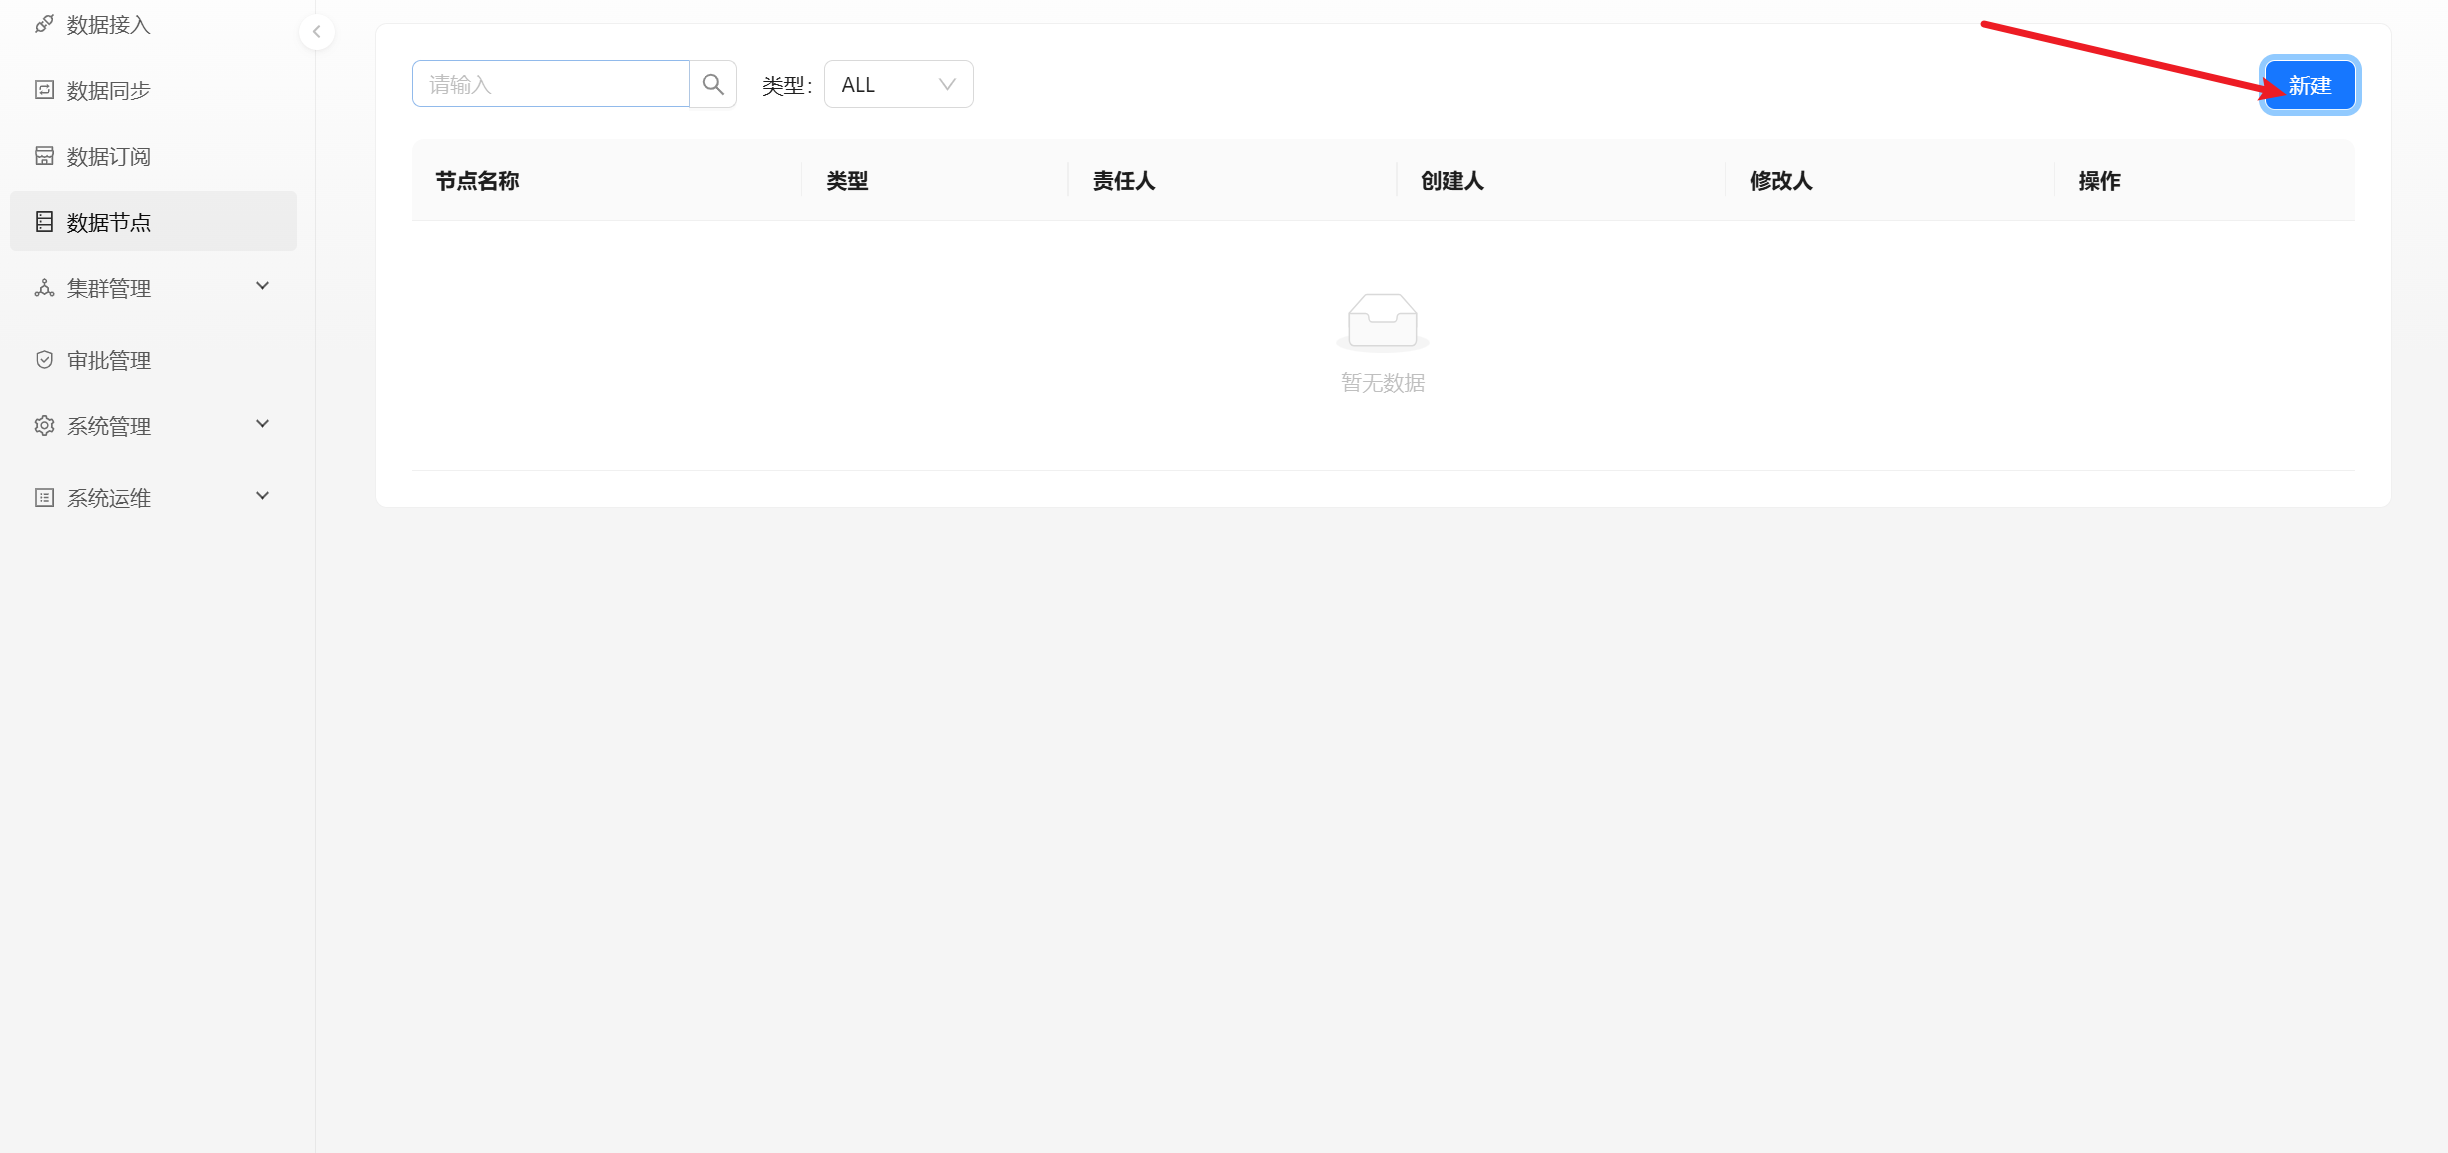Go to 审批管理 menu item
2448x1153 pixels.
108,361
